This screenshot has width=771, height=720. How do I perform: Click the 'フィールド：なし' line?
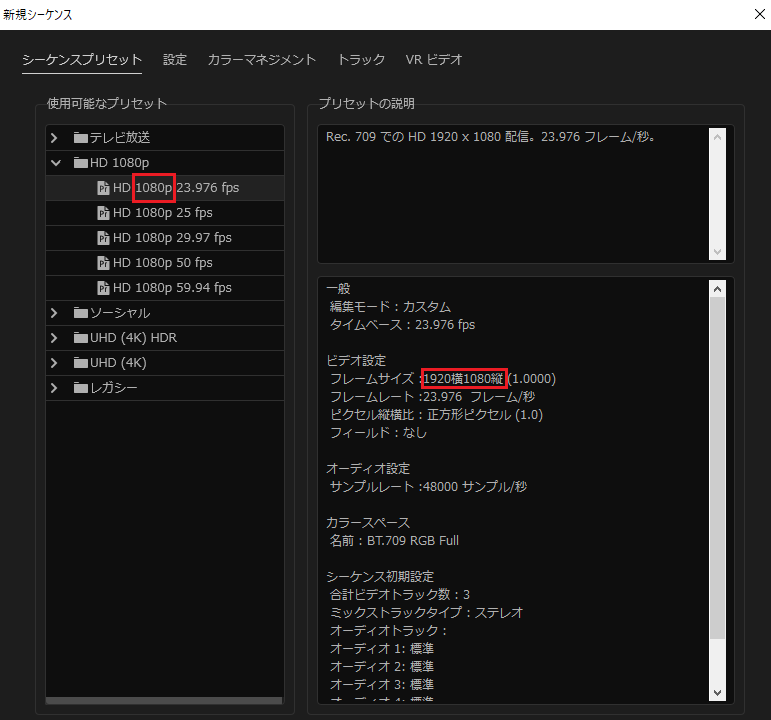(378, 433)
